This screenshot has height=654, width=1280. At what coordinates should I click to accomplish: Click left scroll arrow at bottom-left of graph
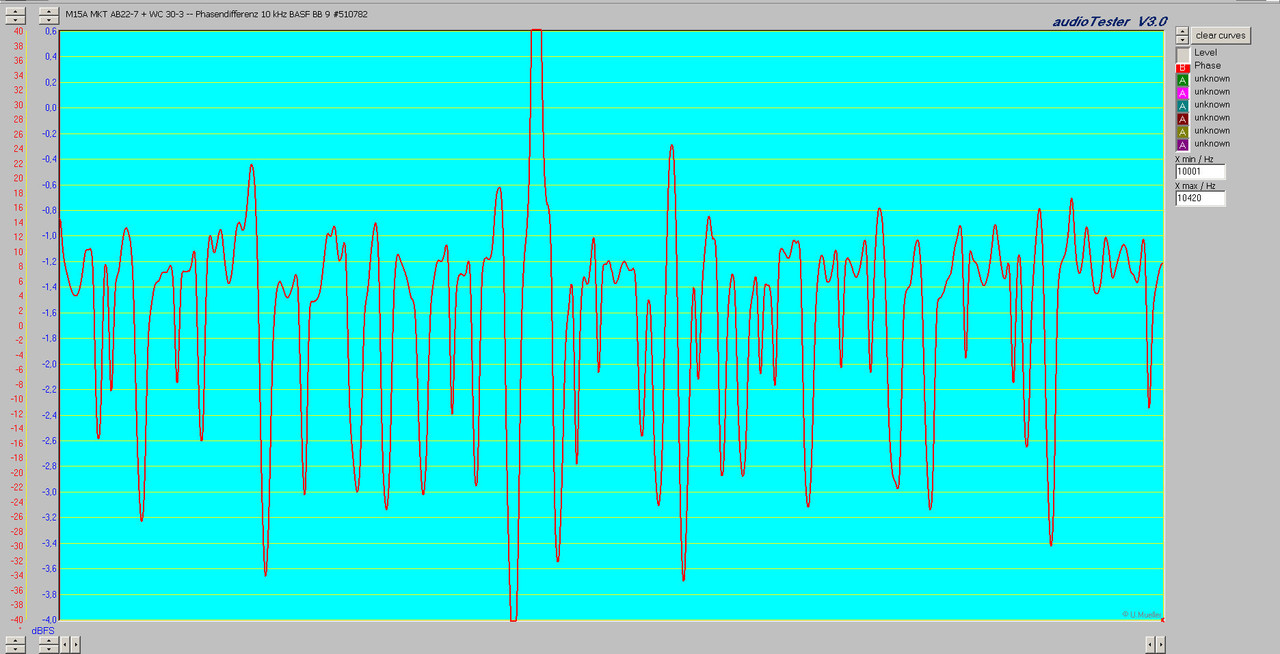pyautogui.click(x=65, y=645)
